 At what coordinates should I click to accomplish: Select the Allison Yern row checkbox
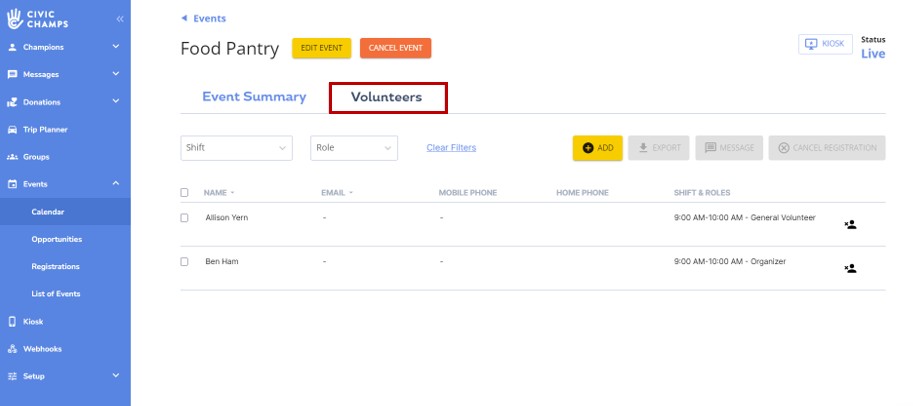[184, 217]
